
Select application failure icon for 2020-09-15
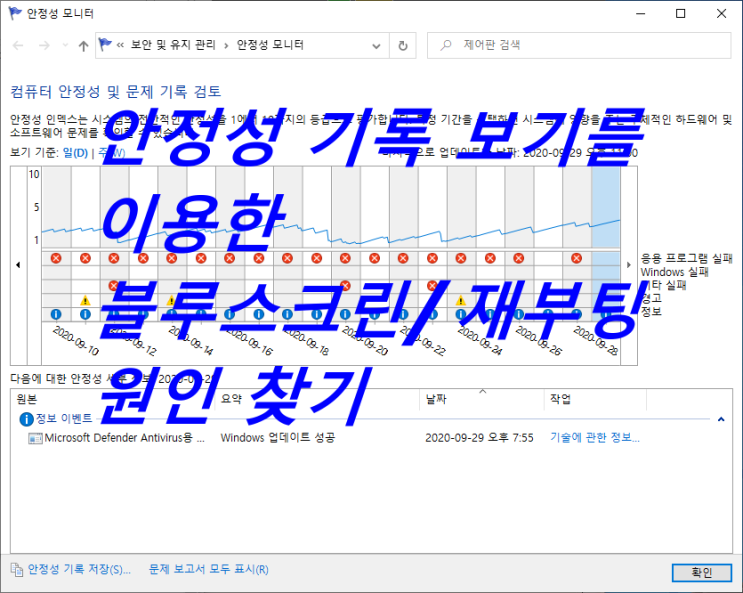click(x=201, y=258)
